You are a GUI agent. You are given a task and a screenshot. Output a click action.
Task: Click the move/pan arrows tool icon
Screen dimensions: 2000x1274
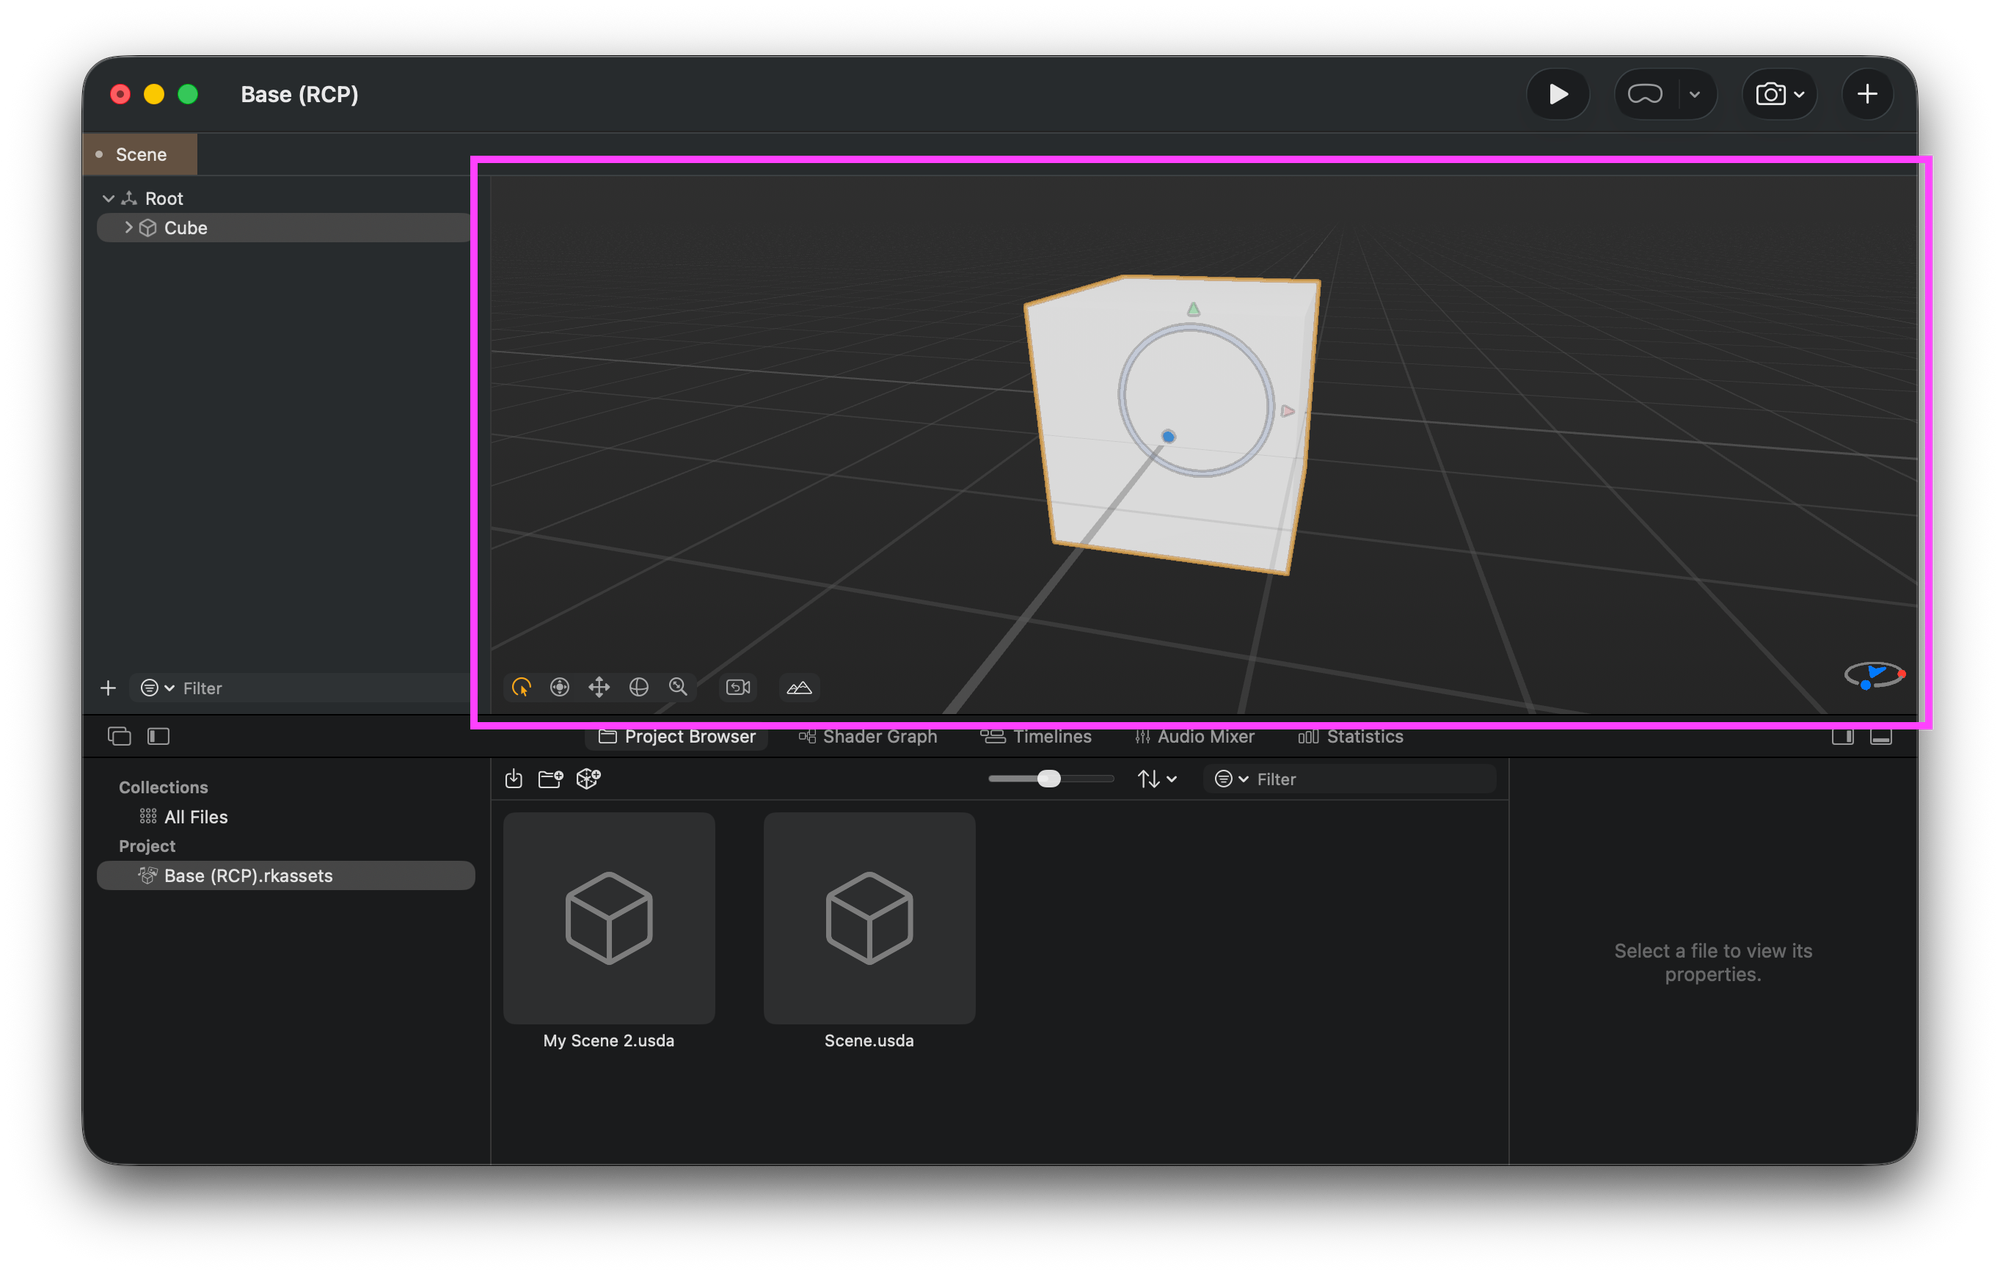click(x=599, y=687)
